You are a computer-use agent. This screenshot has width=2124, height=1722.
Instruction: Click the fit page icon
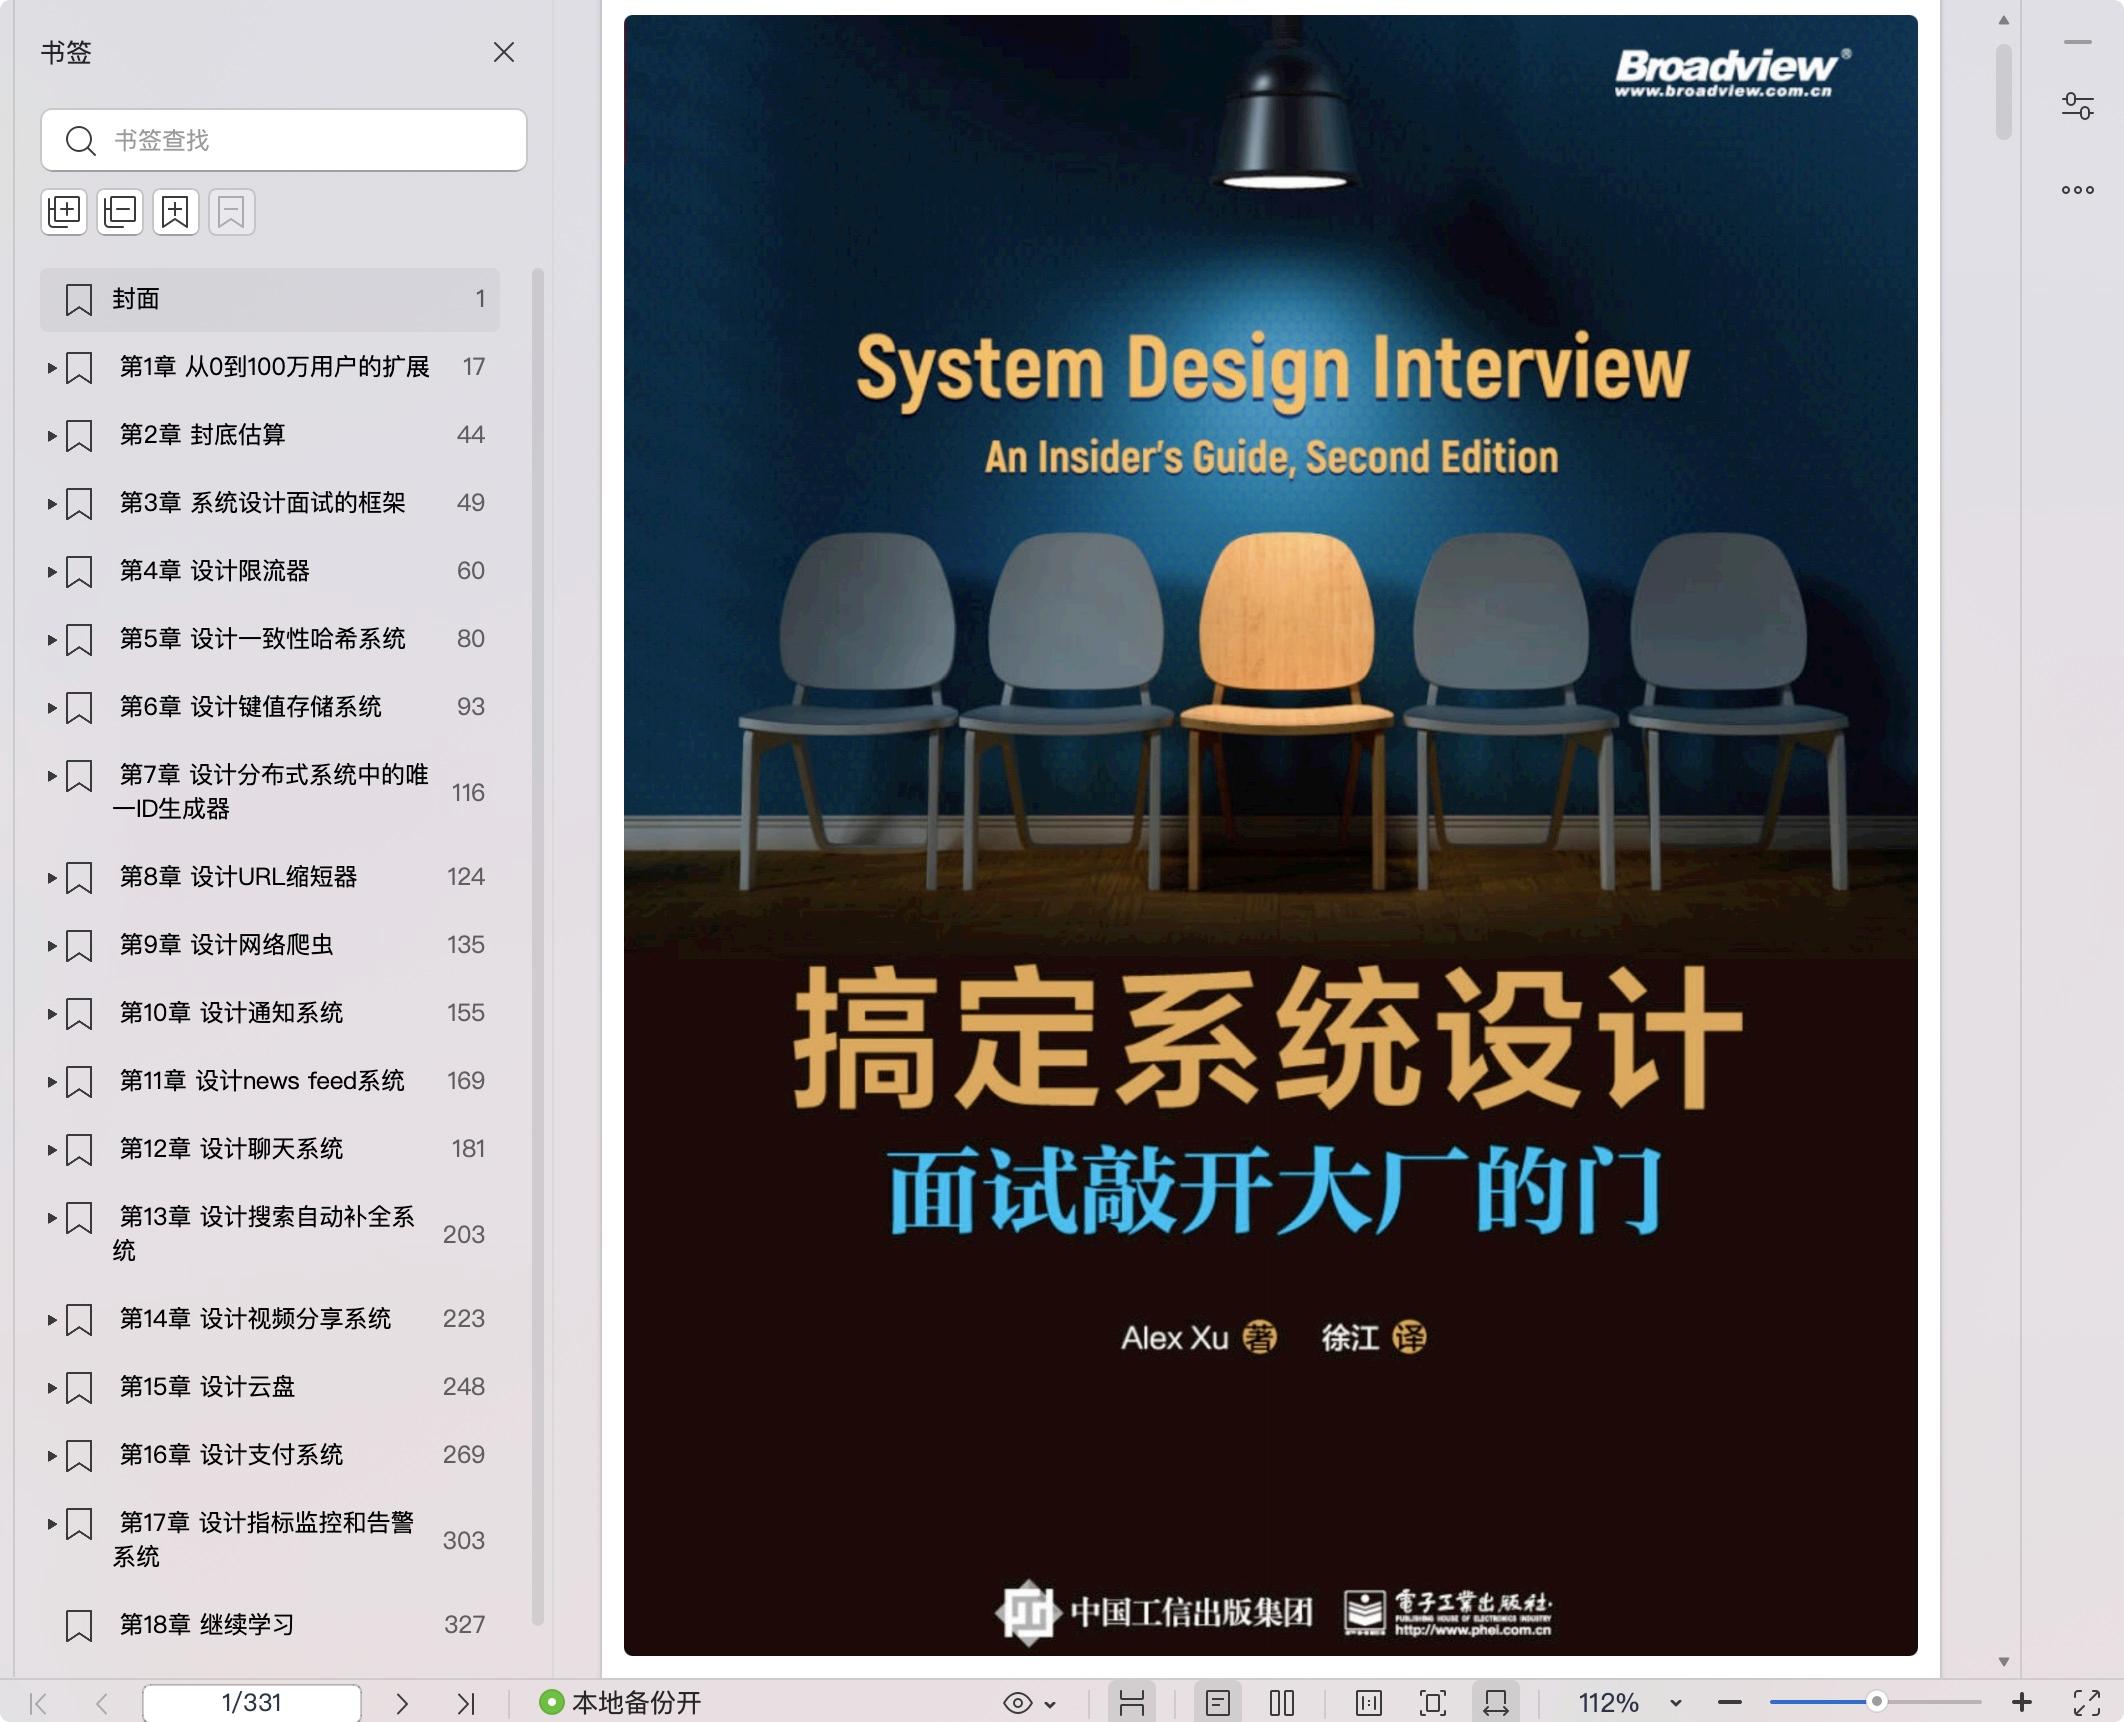click(x=1433, y=1703)
